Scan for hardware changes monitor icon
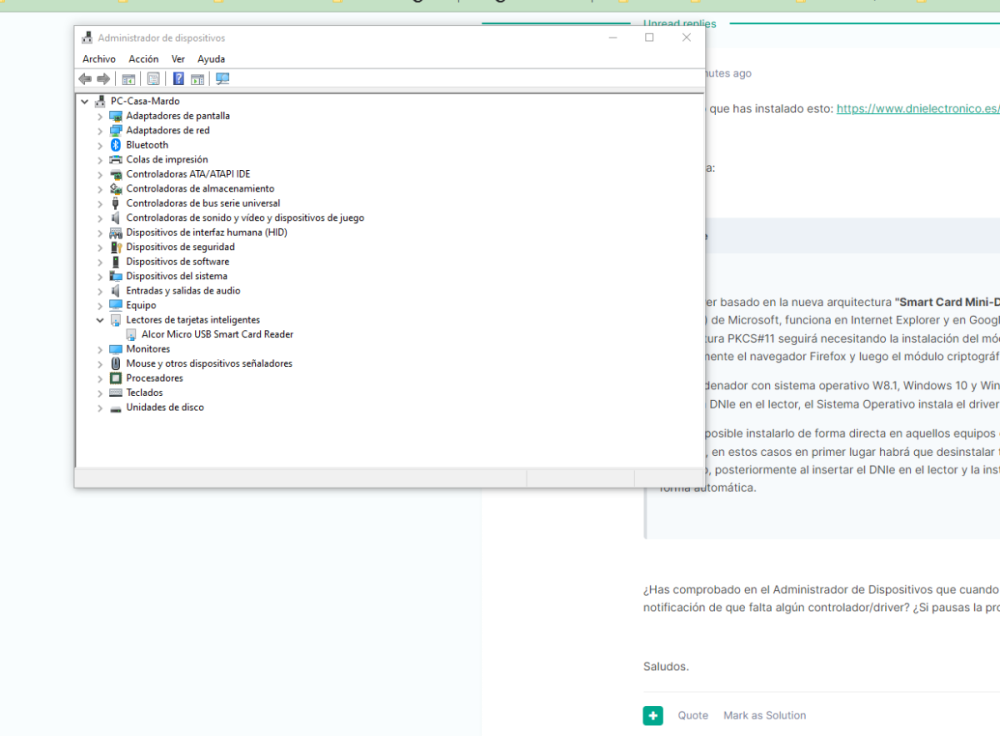1000x736 pixels. pos(223,79)
